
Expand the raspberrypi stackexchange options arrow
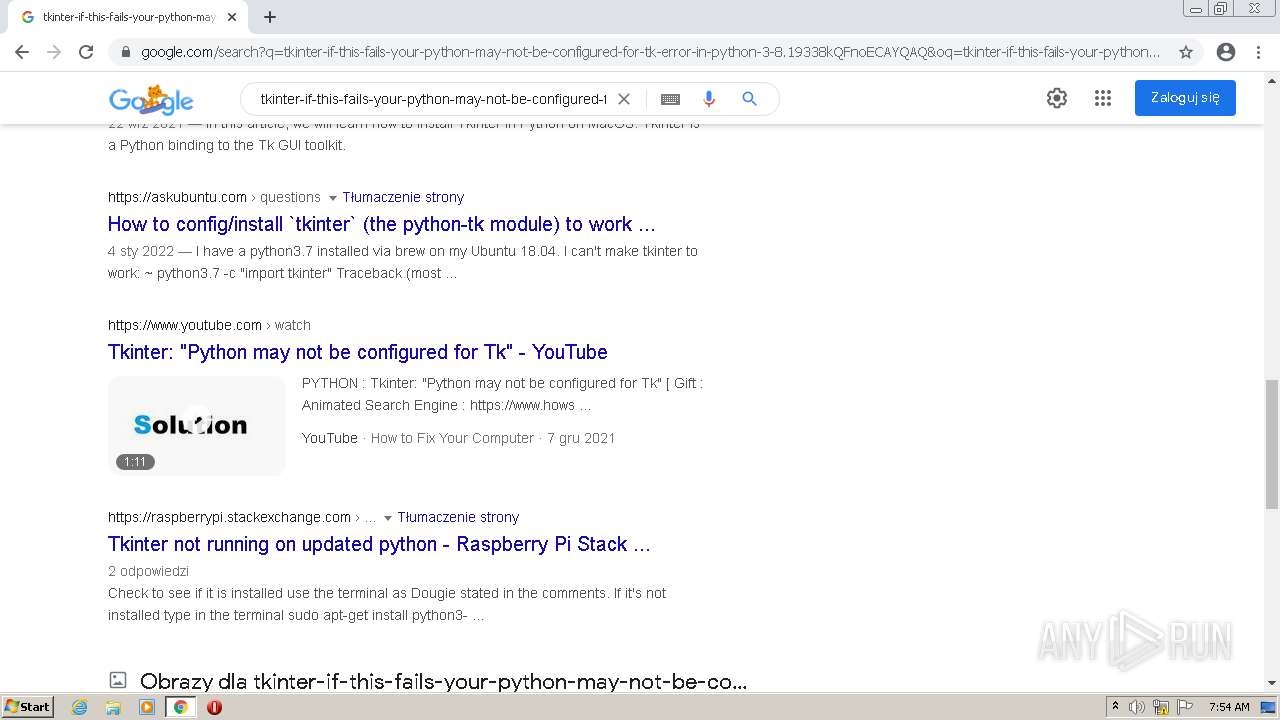point(388,518)
